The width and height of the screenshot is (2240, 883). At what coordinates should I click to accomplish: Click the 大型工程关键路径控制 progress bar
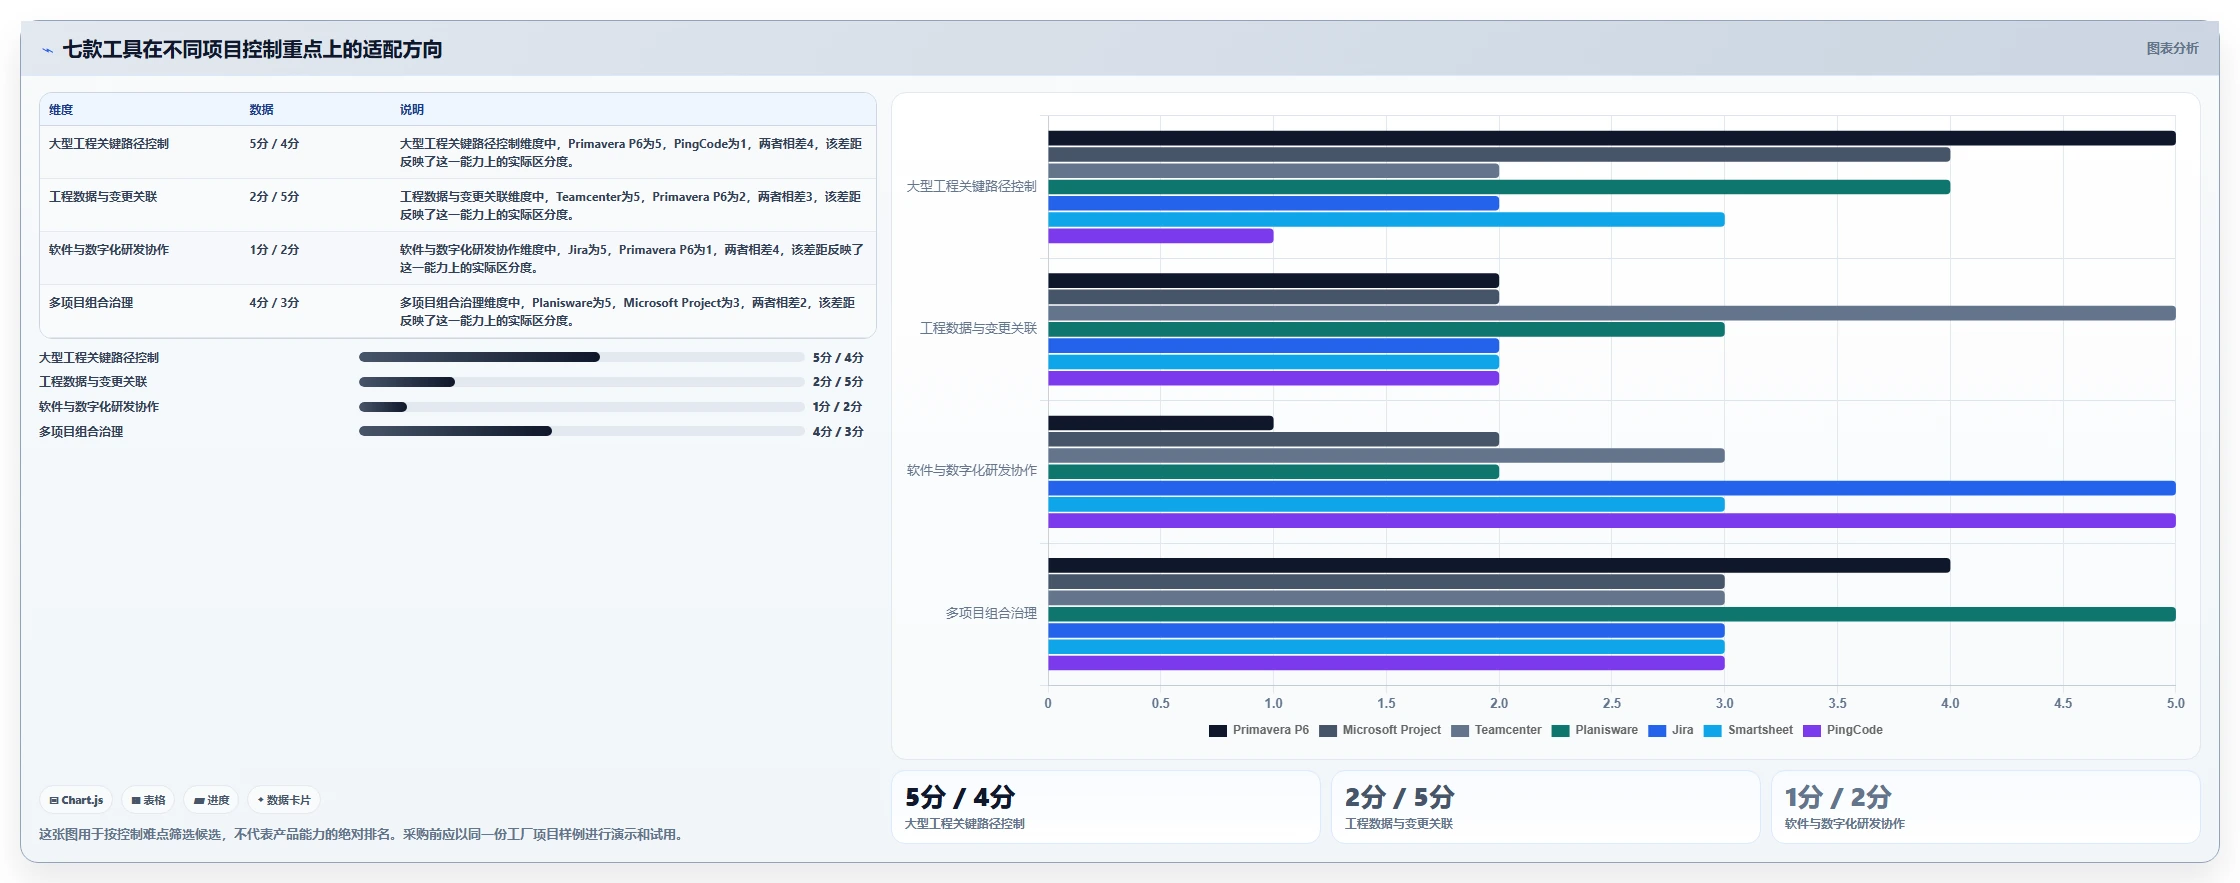click(x=581, y=357)
